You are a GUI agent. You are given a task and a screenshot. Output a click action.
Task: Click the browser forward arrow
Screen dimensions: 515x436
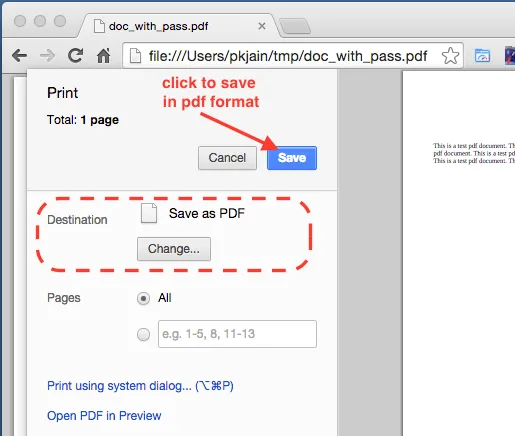pos(47,55)
